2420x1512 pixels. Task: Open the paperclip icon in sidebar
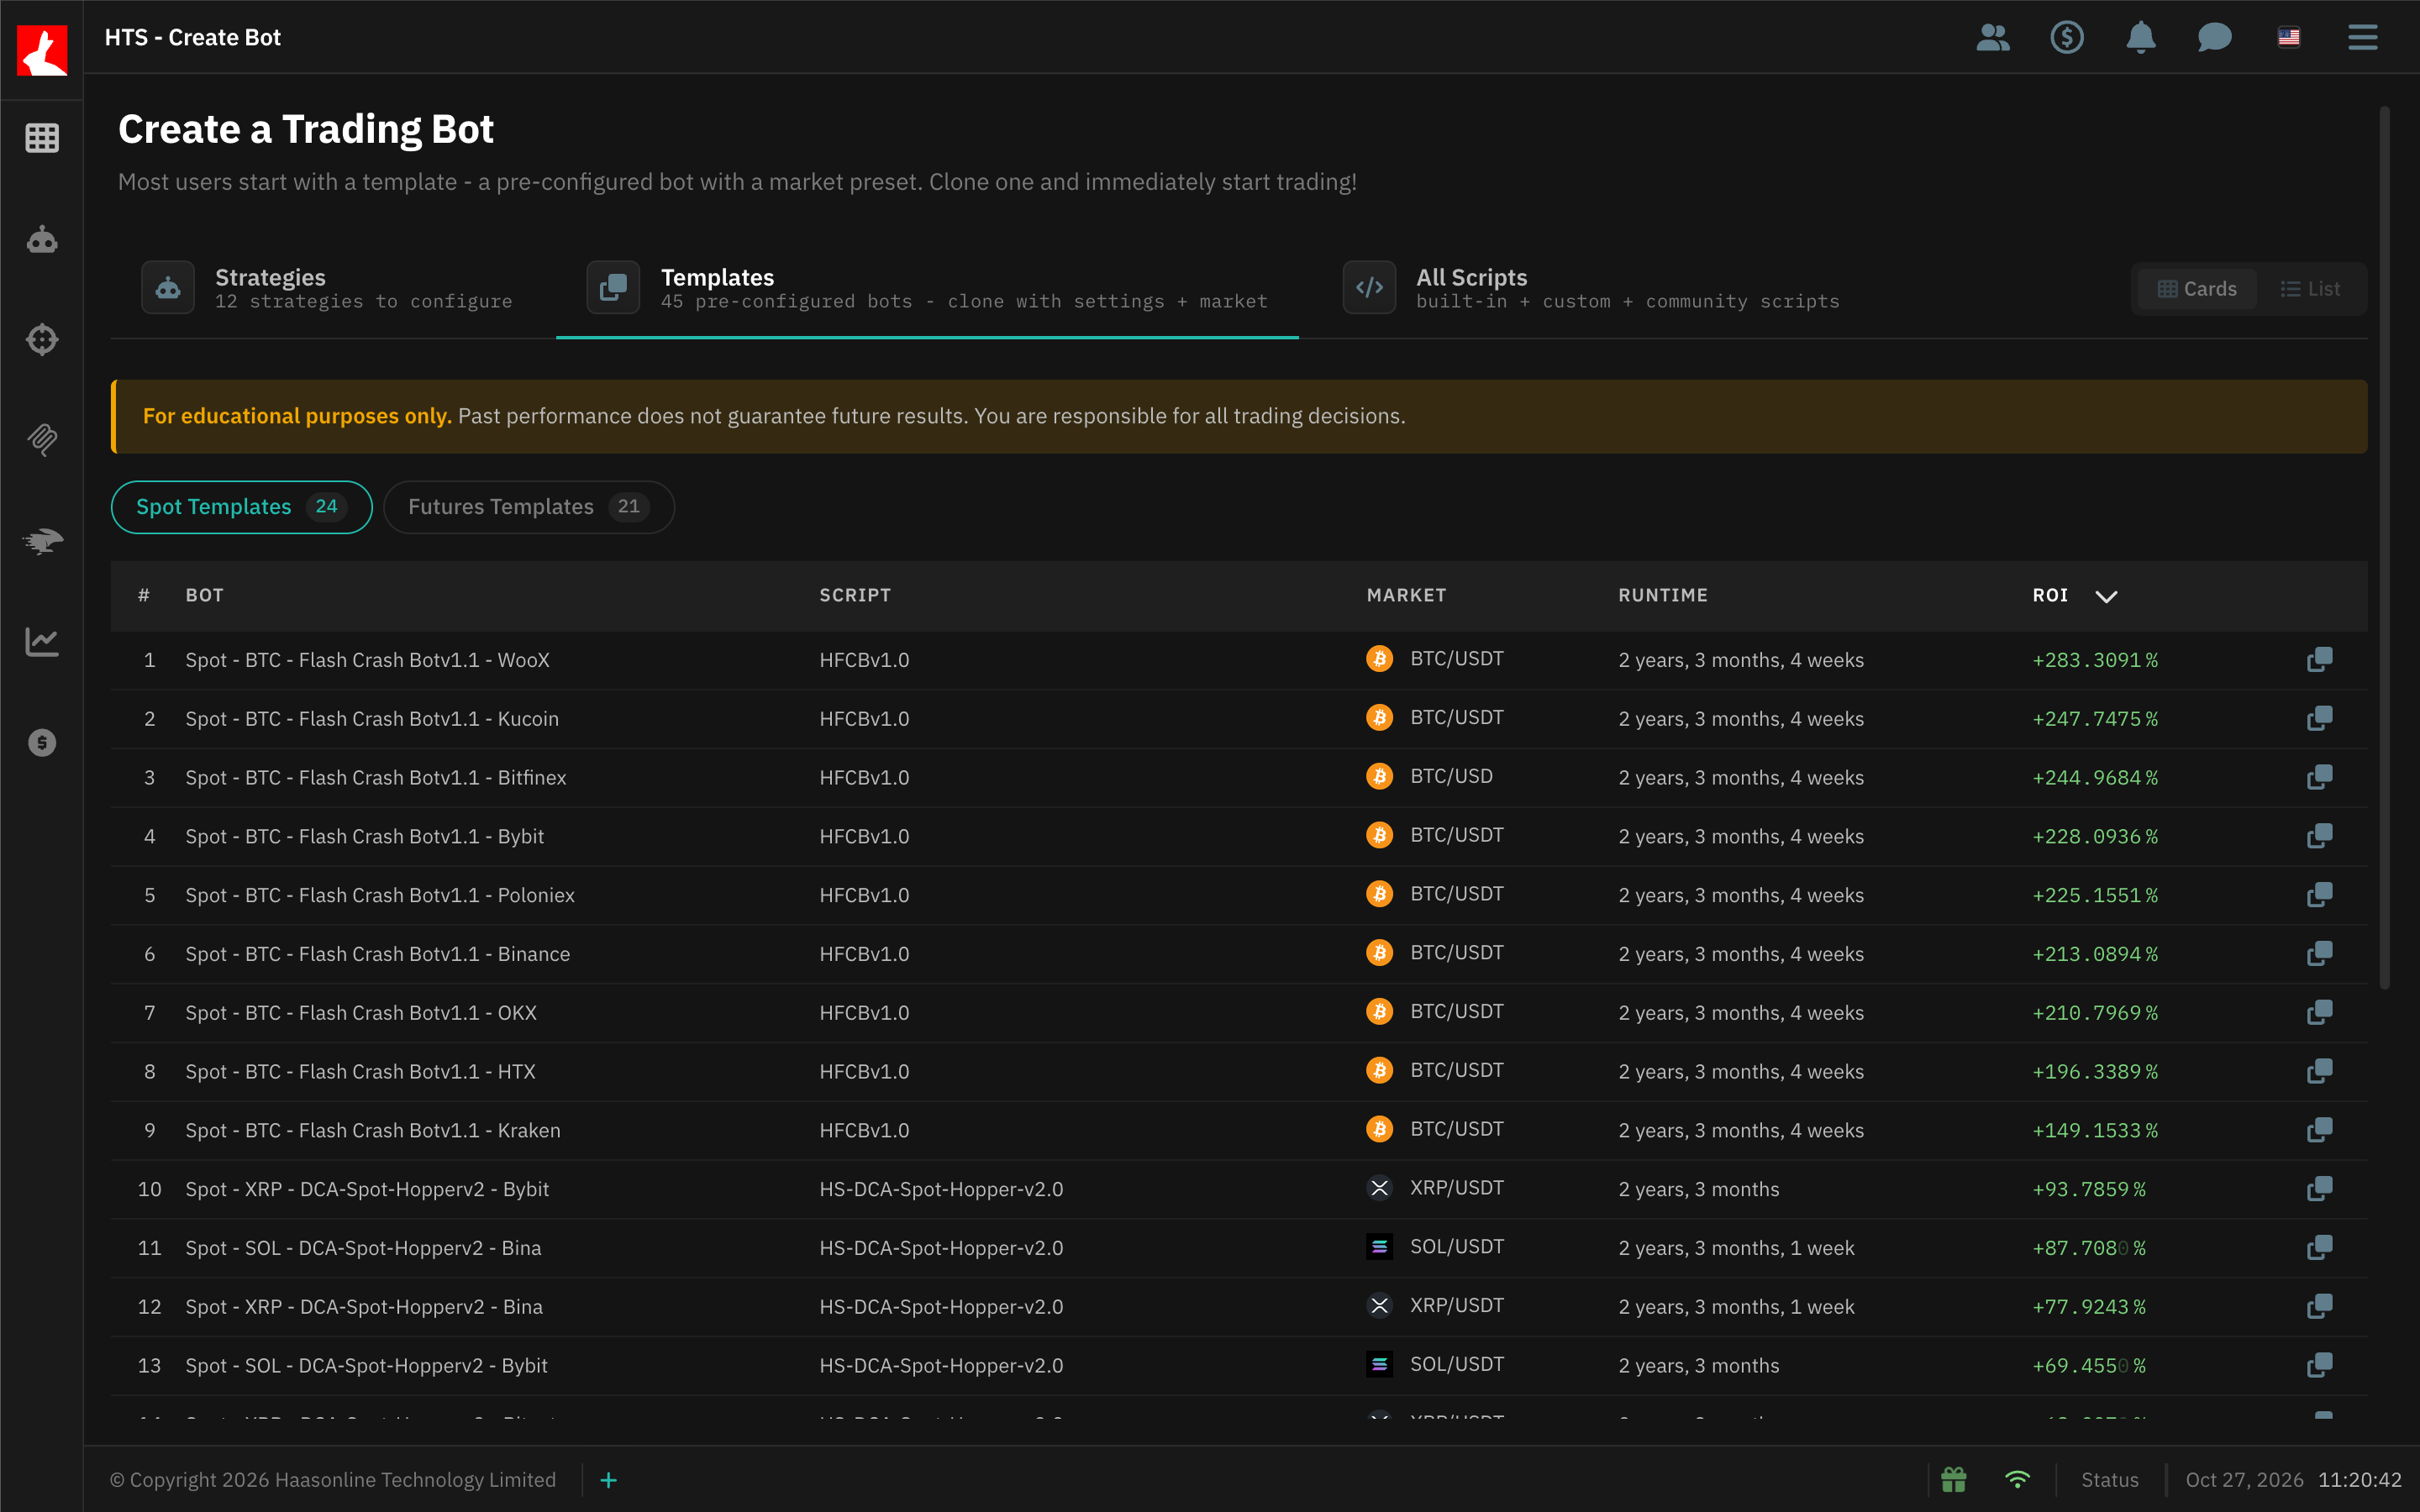41,440
